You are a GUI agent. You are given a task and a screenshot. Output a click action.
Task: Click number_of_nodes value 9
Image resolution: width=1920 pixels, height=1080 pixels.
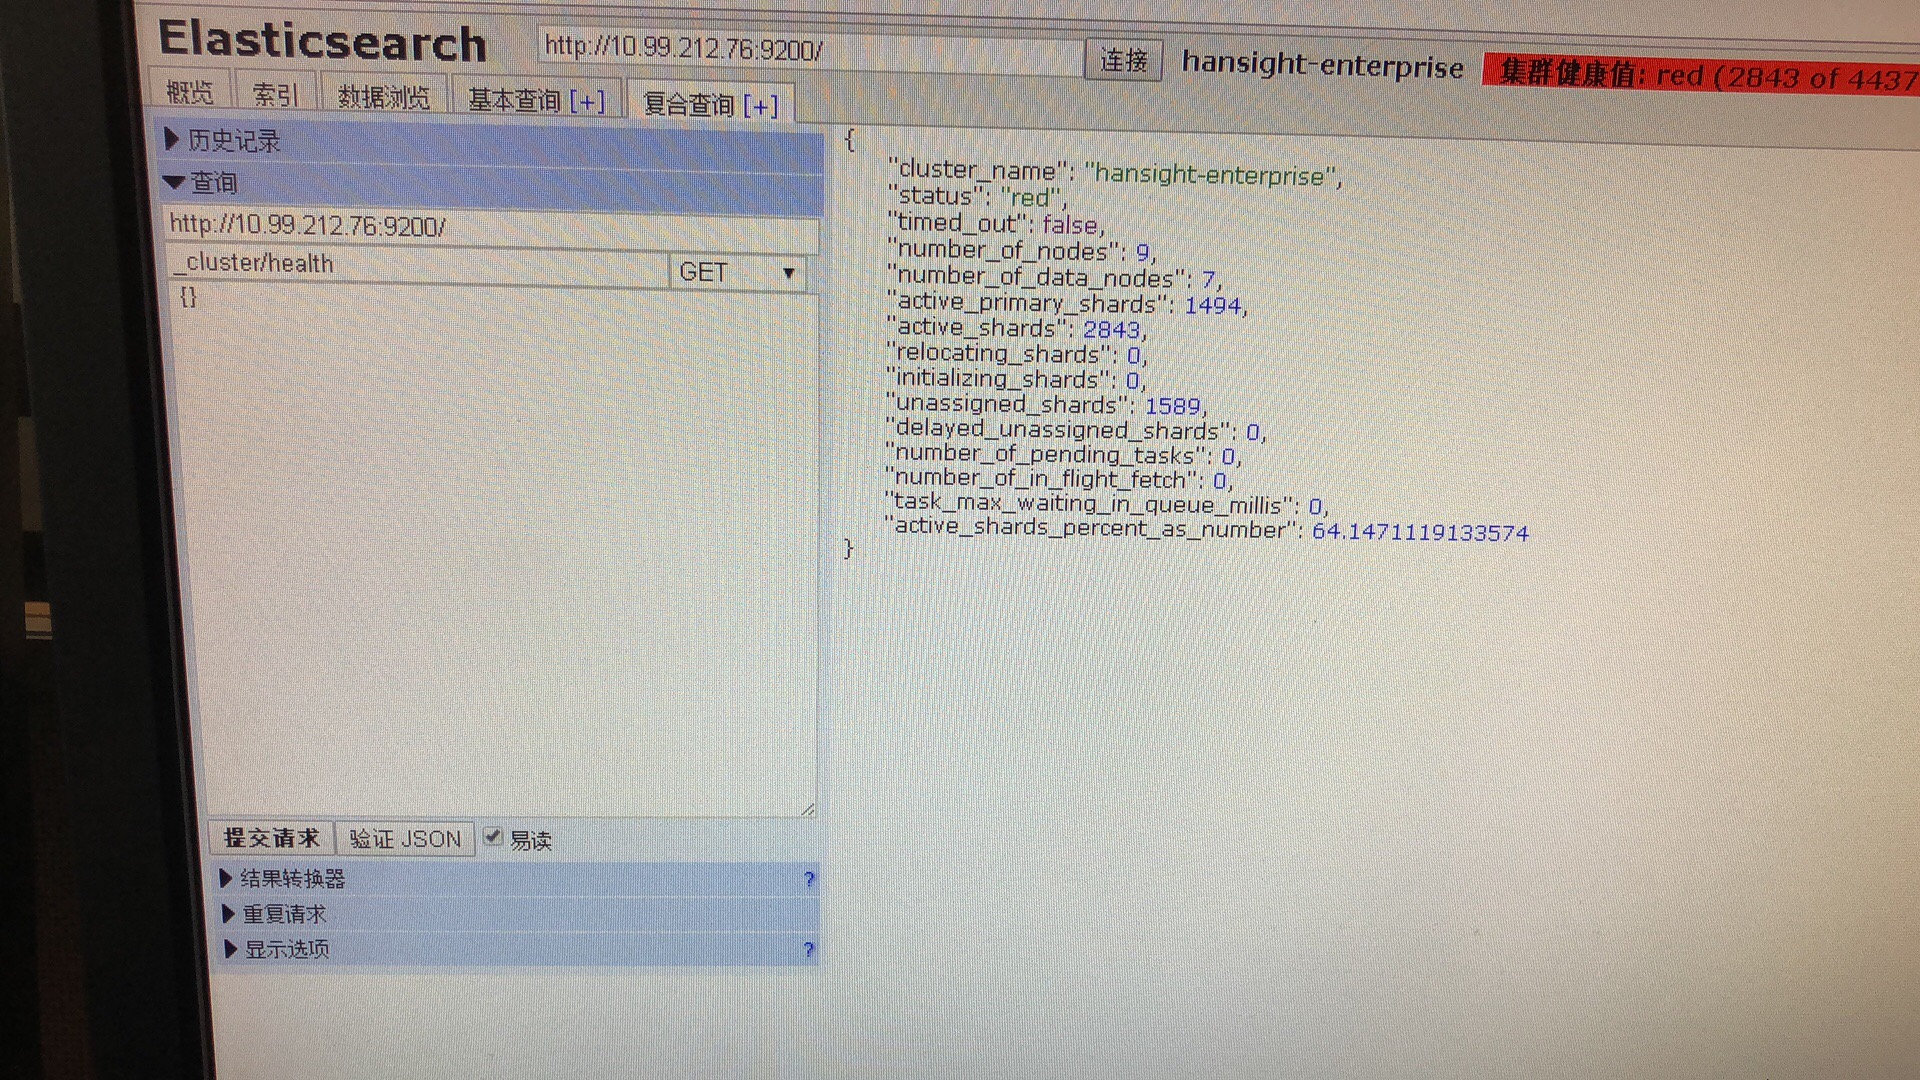pyautogui.click(x=1142, y=252)
